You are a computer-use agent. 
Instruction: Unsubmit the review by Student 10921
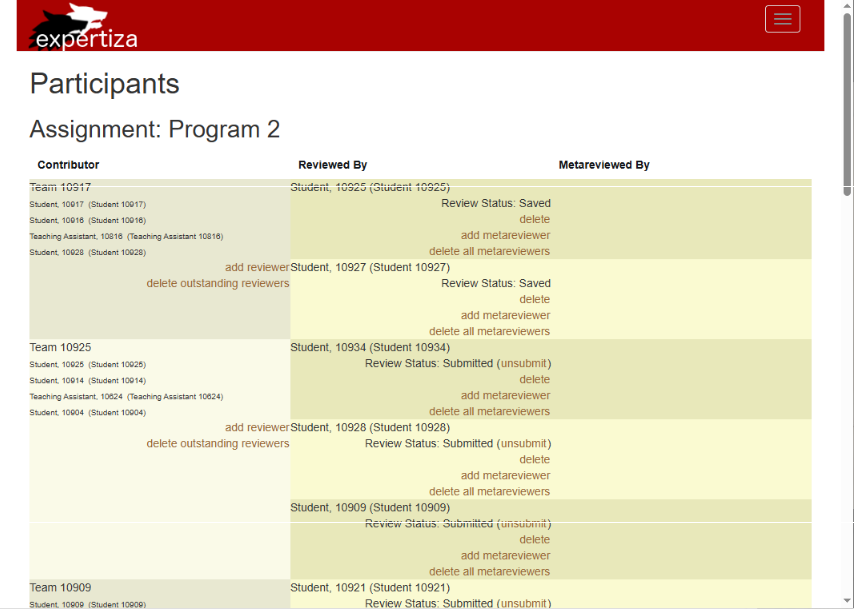point(523,603)
